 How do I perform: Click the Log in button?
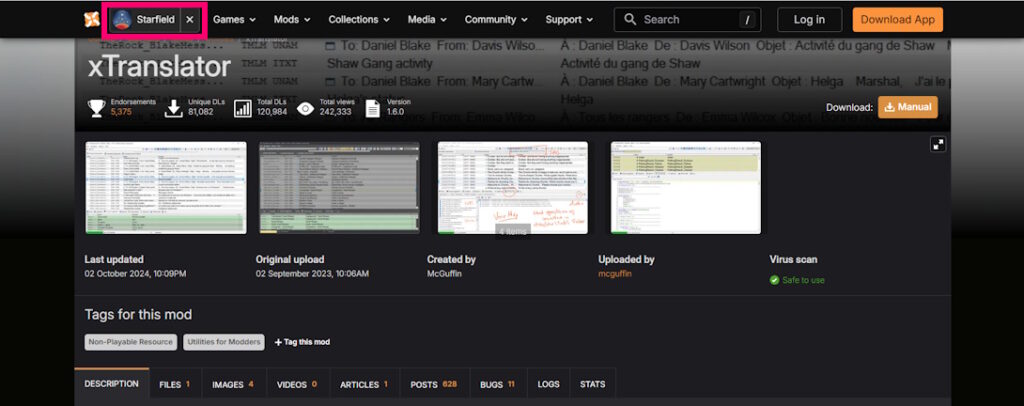[x=809, y=20]
